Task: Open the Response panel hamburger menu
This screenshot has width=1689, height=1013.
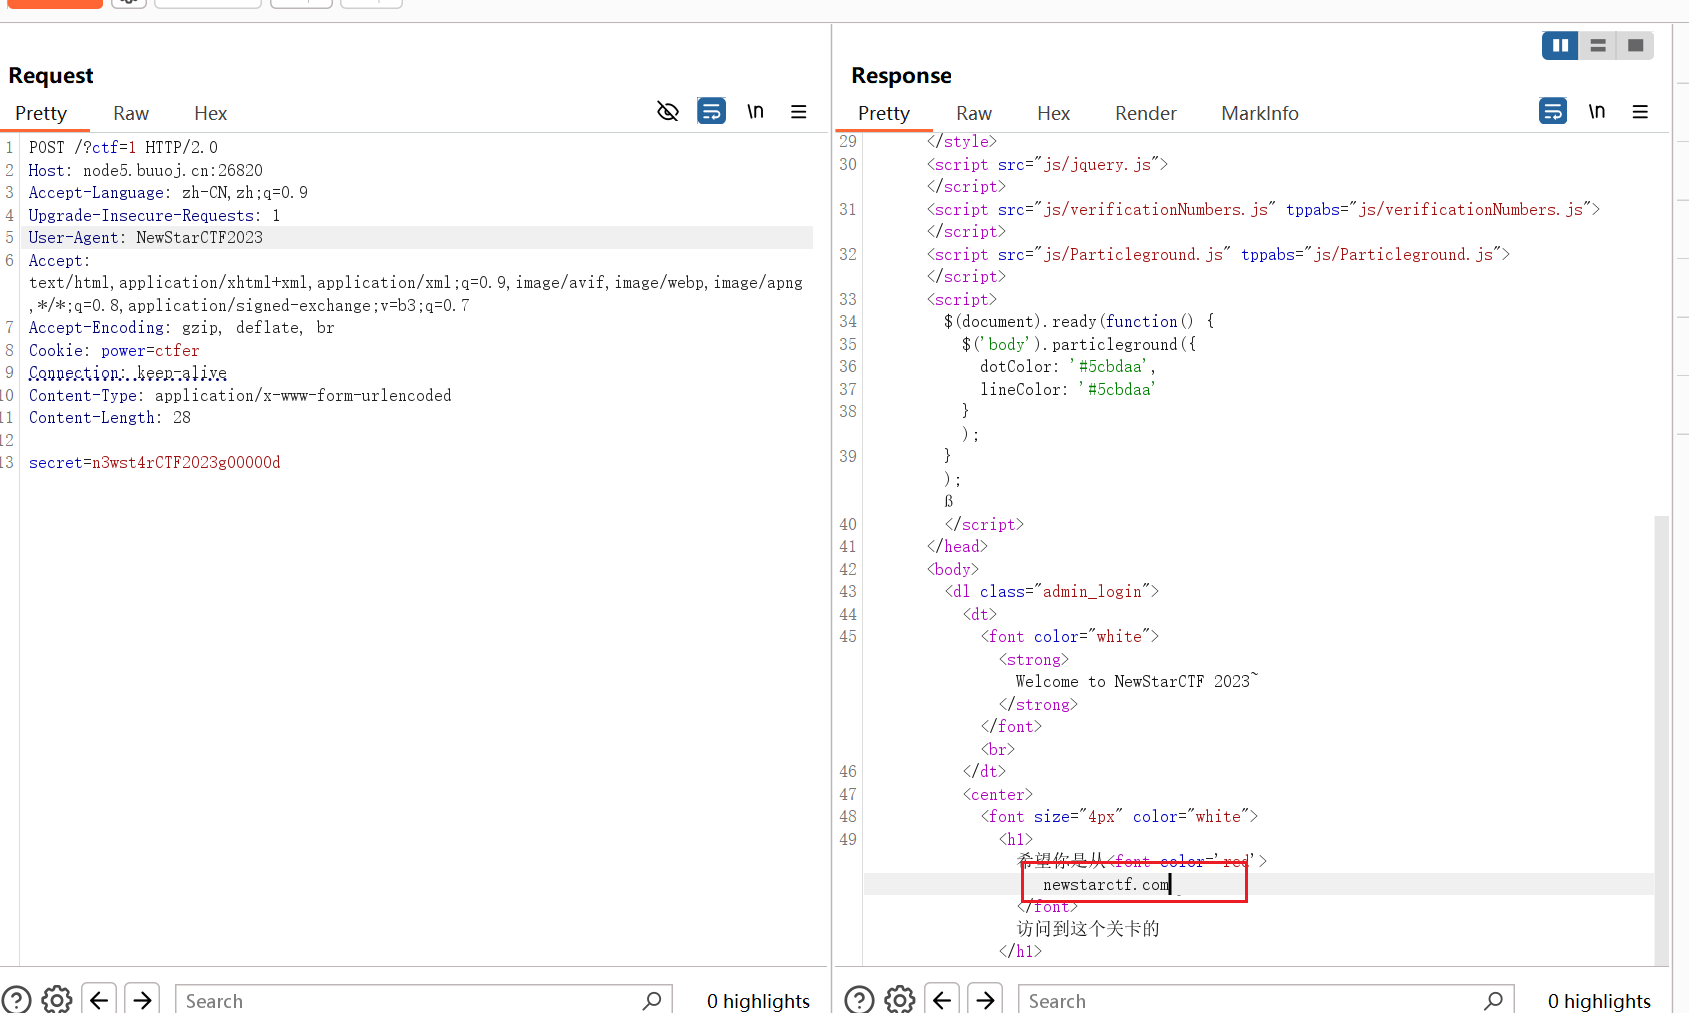Action: point(1640,111)
